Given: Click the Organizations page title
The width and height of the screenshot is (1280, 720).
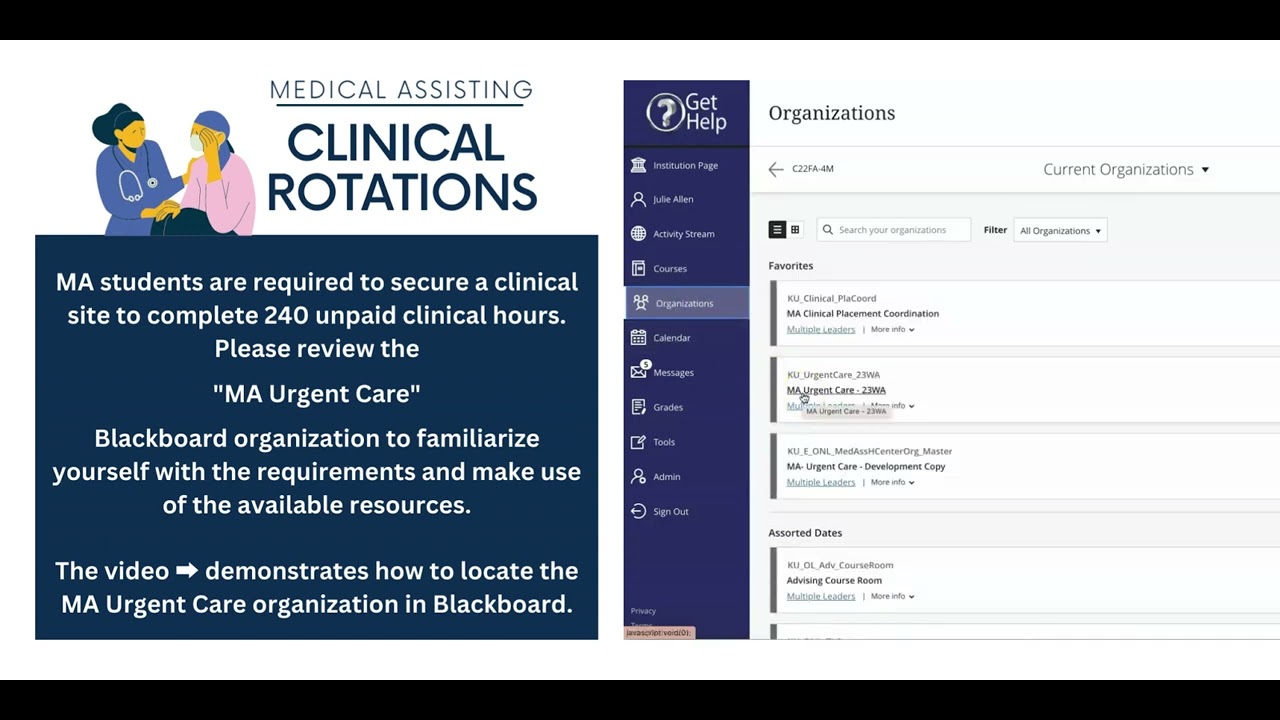Looking at the screenshot, I should (x=831, y=113).
